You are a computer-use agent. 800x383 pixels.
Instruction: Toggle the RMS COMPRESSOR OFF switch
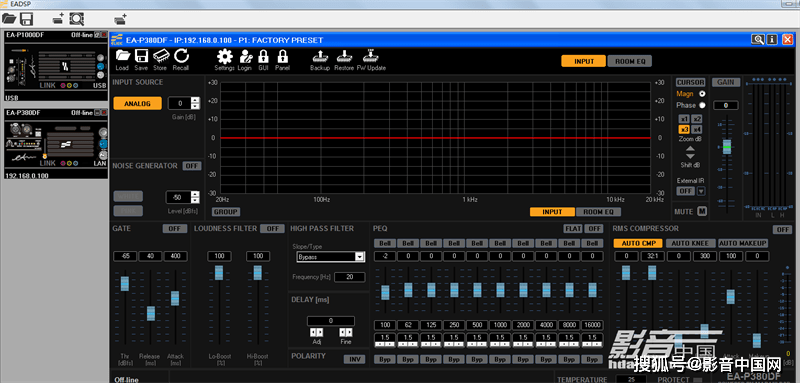coord(782,229)
